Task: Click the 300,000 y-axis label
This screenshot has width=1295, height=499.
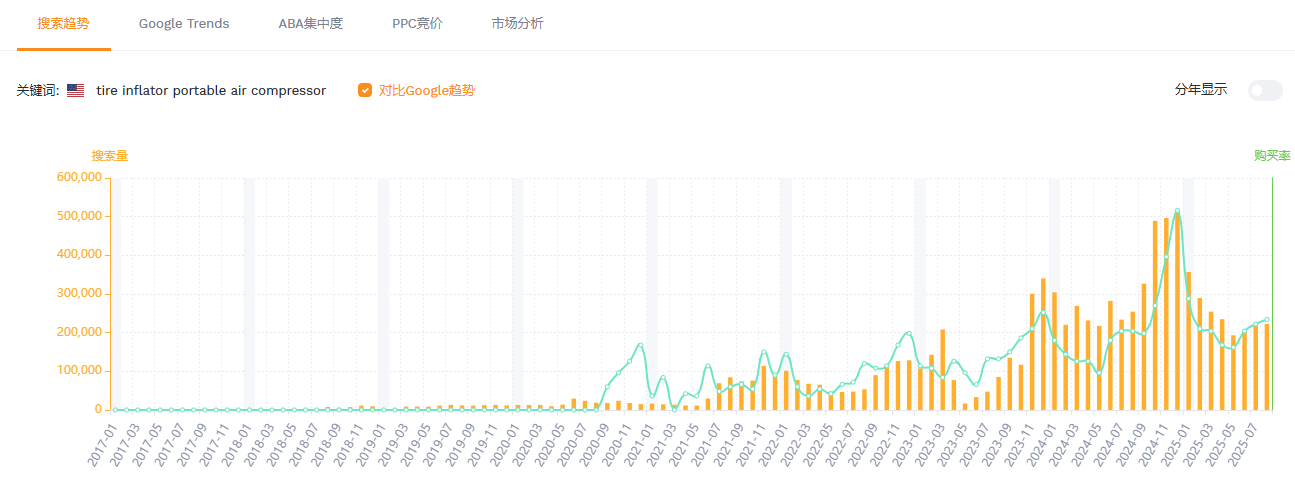Action: pos(80,293)
